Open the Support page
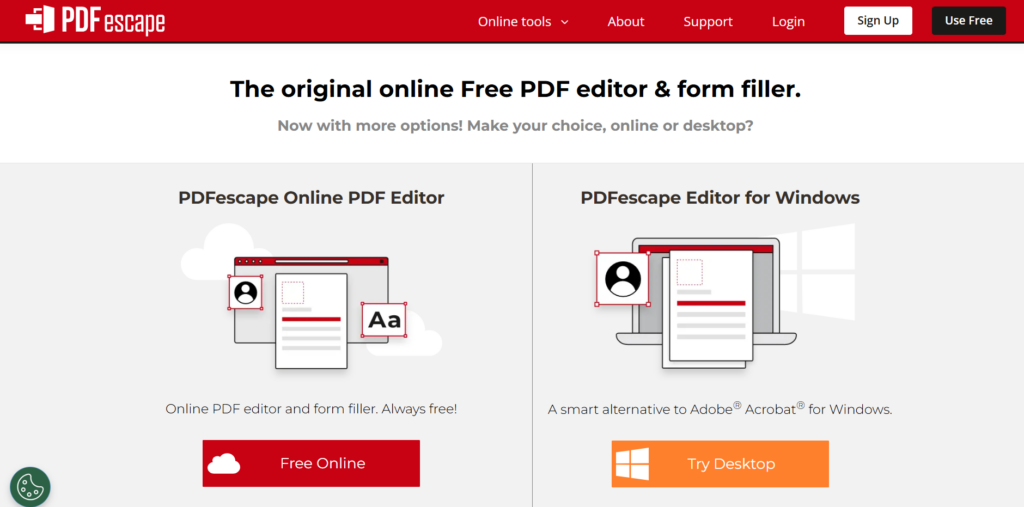This screenshot has width=1024, height=507. pos(708,22)
